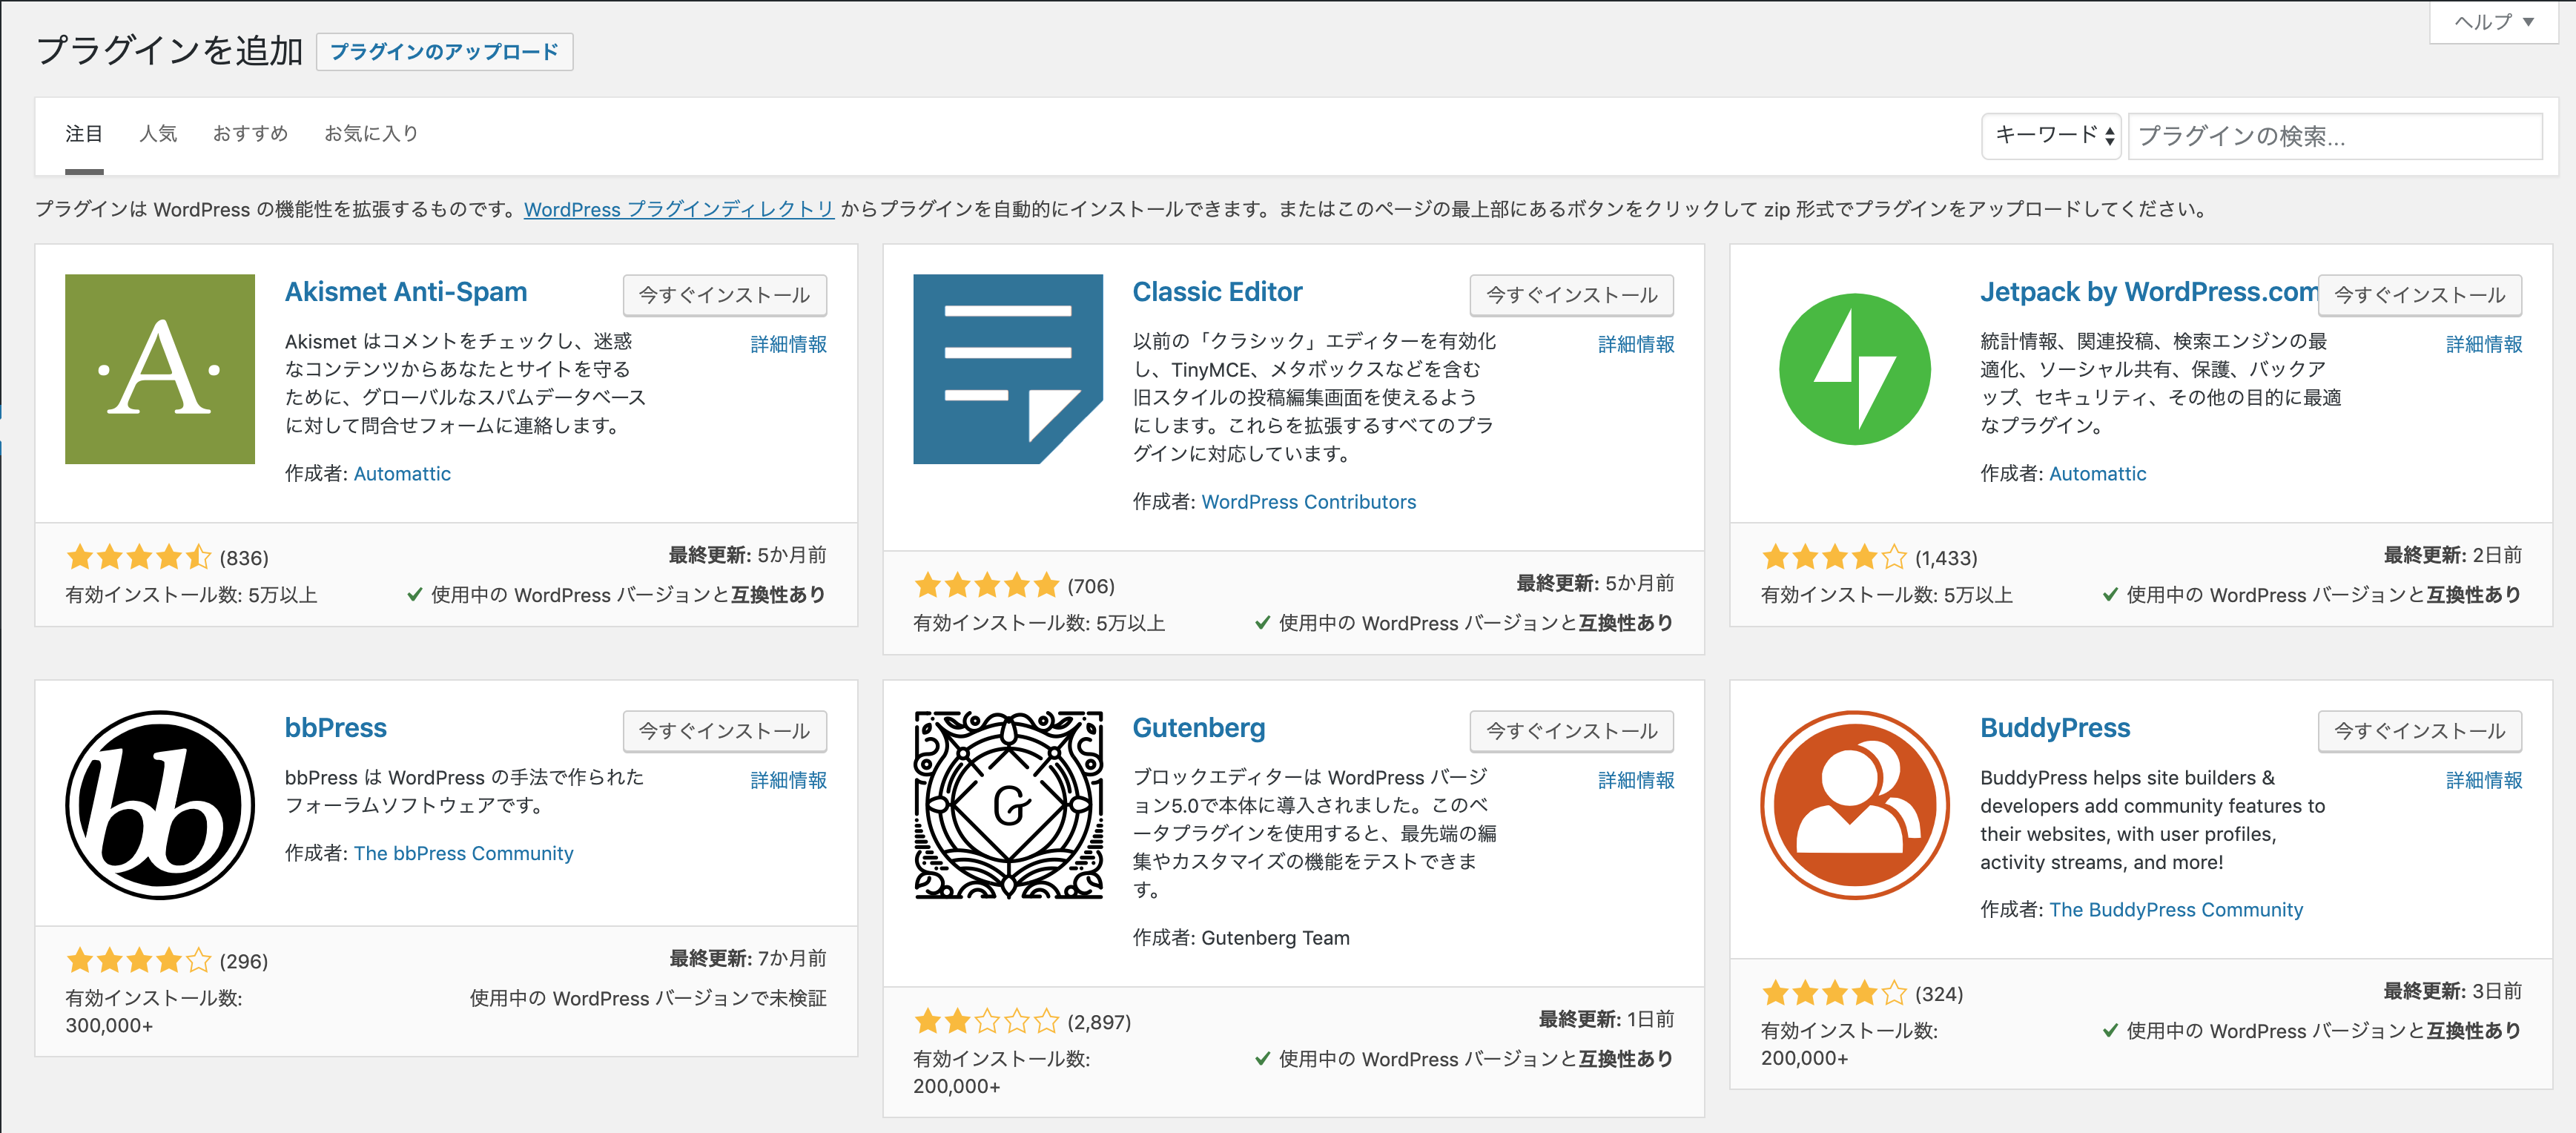Open the BuddyPress title link

2055,728
